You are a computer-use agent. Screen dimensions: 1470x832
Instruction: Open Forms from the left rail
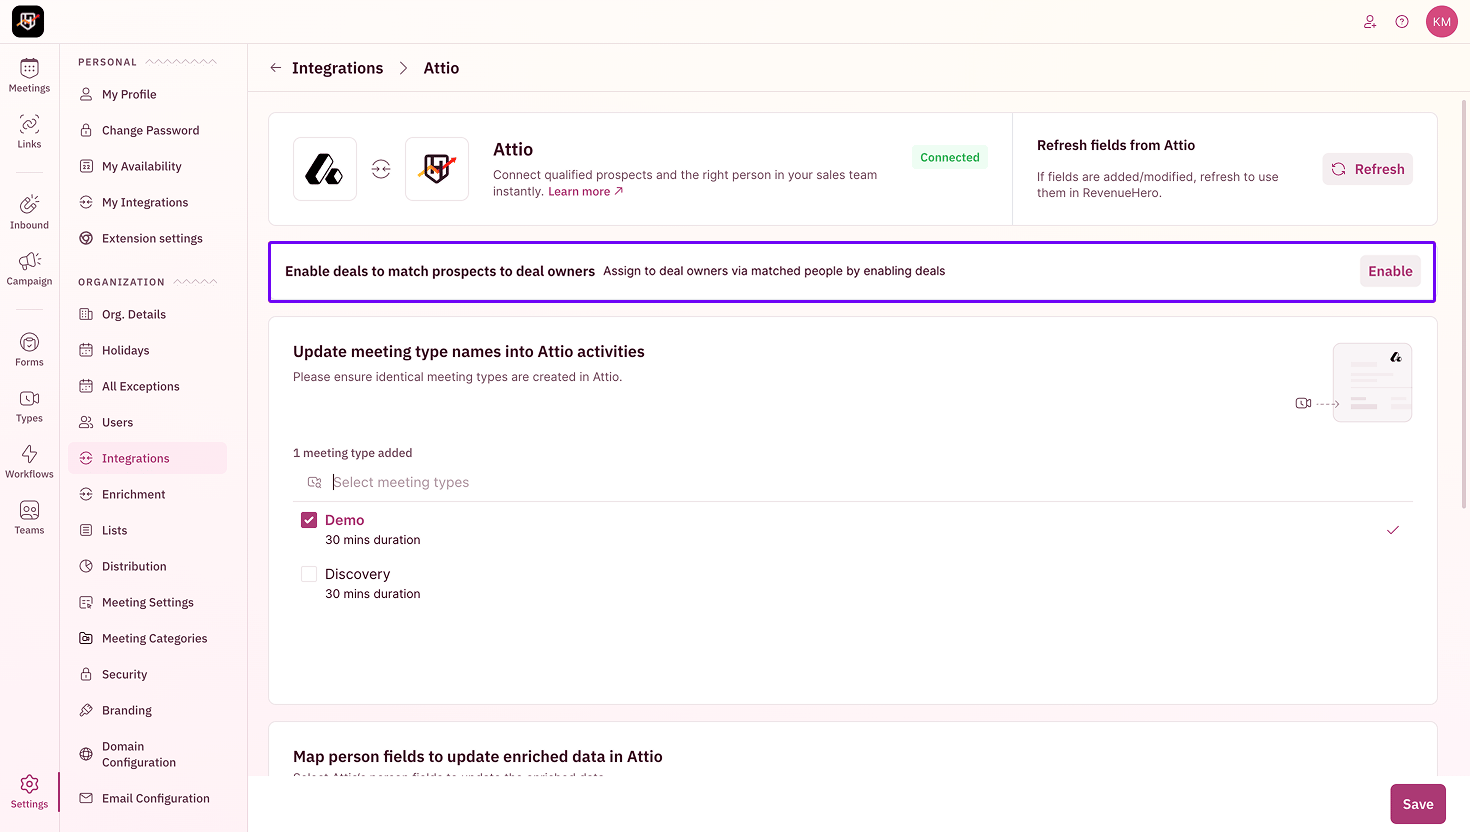(29, 349)
